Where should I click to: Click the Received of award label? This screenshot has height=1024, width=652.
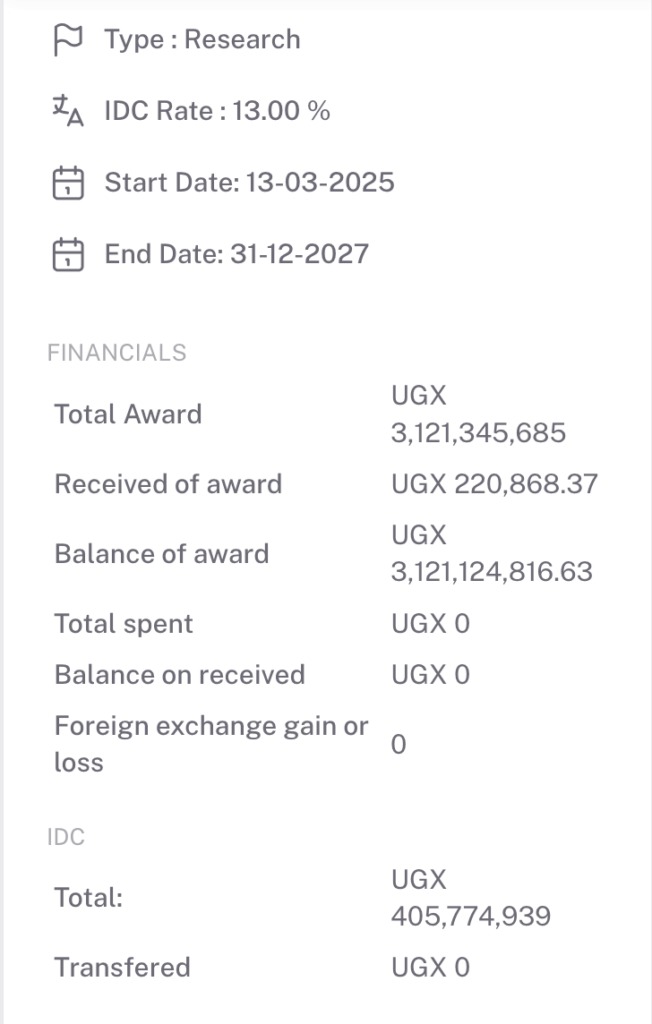tap(169, 484)
